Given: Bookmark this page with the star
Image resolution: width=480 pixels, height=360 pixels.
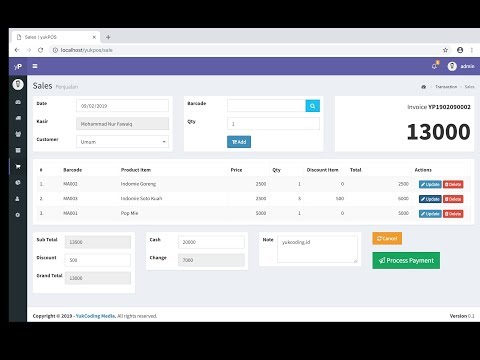Looking at the screenshot, I should (x=445, y=50).
